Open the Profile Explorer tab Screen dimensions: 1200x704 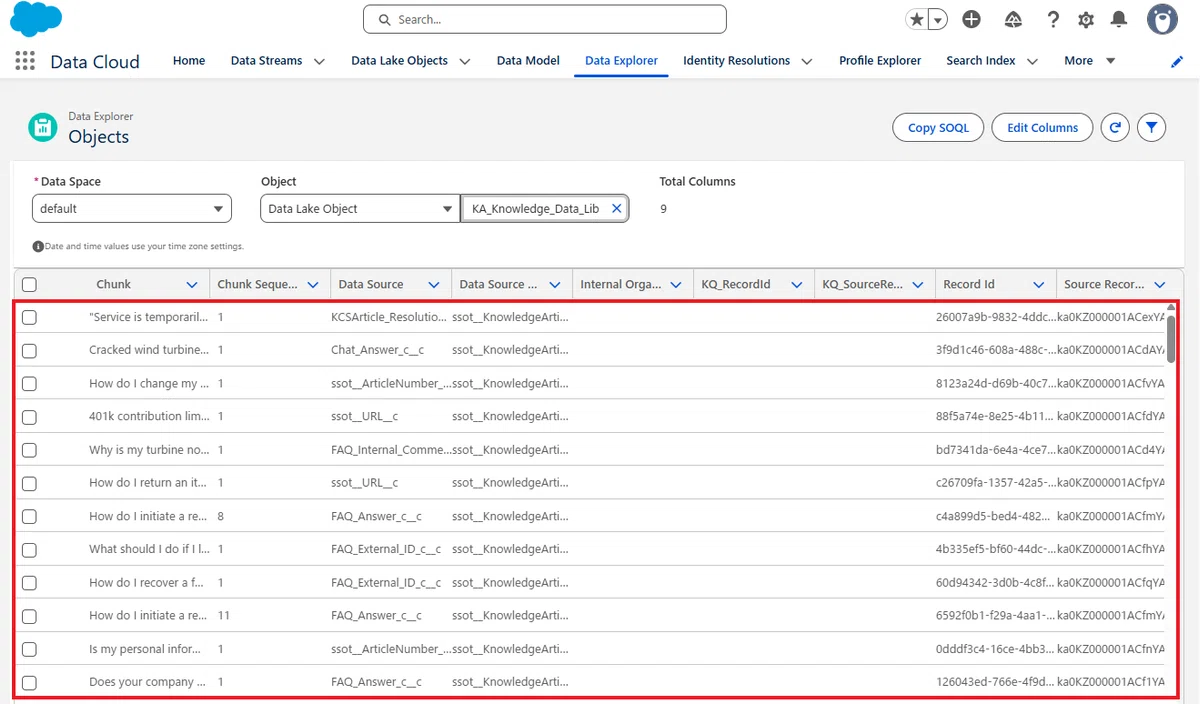click(880, 60)
